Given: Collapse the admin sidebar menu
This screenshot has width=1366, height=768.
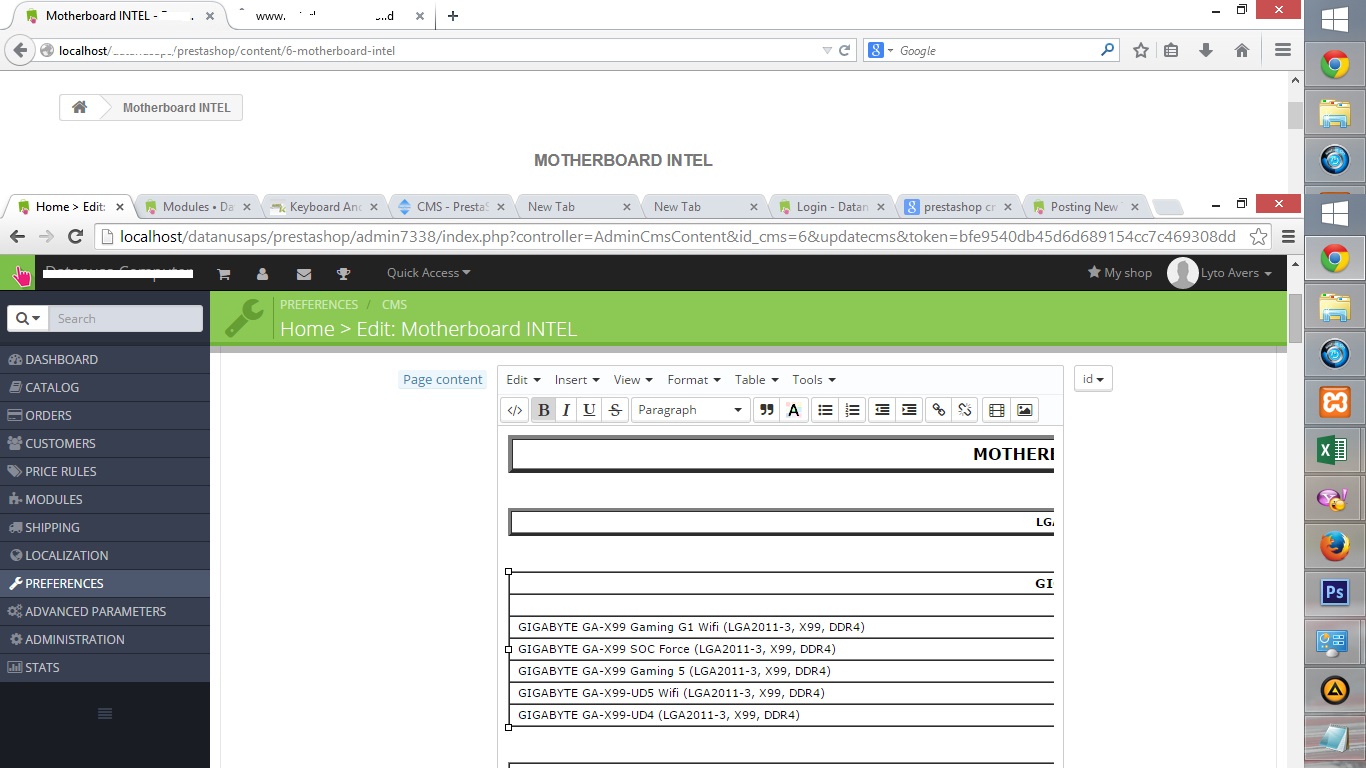Looking at the screenshot, I should 104,713.
